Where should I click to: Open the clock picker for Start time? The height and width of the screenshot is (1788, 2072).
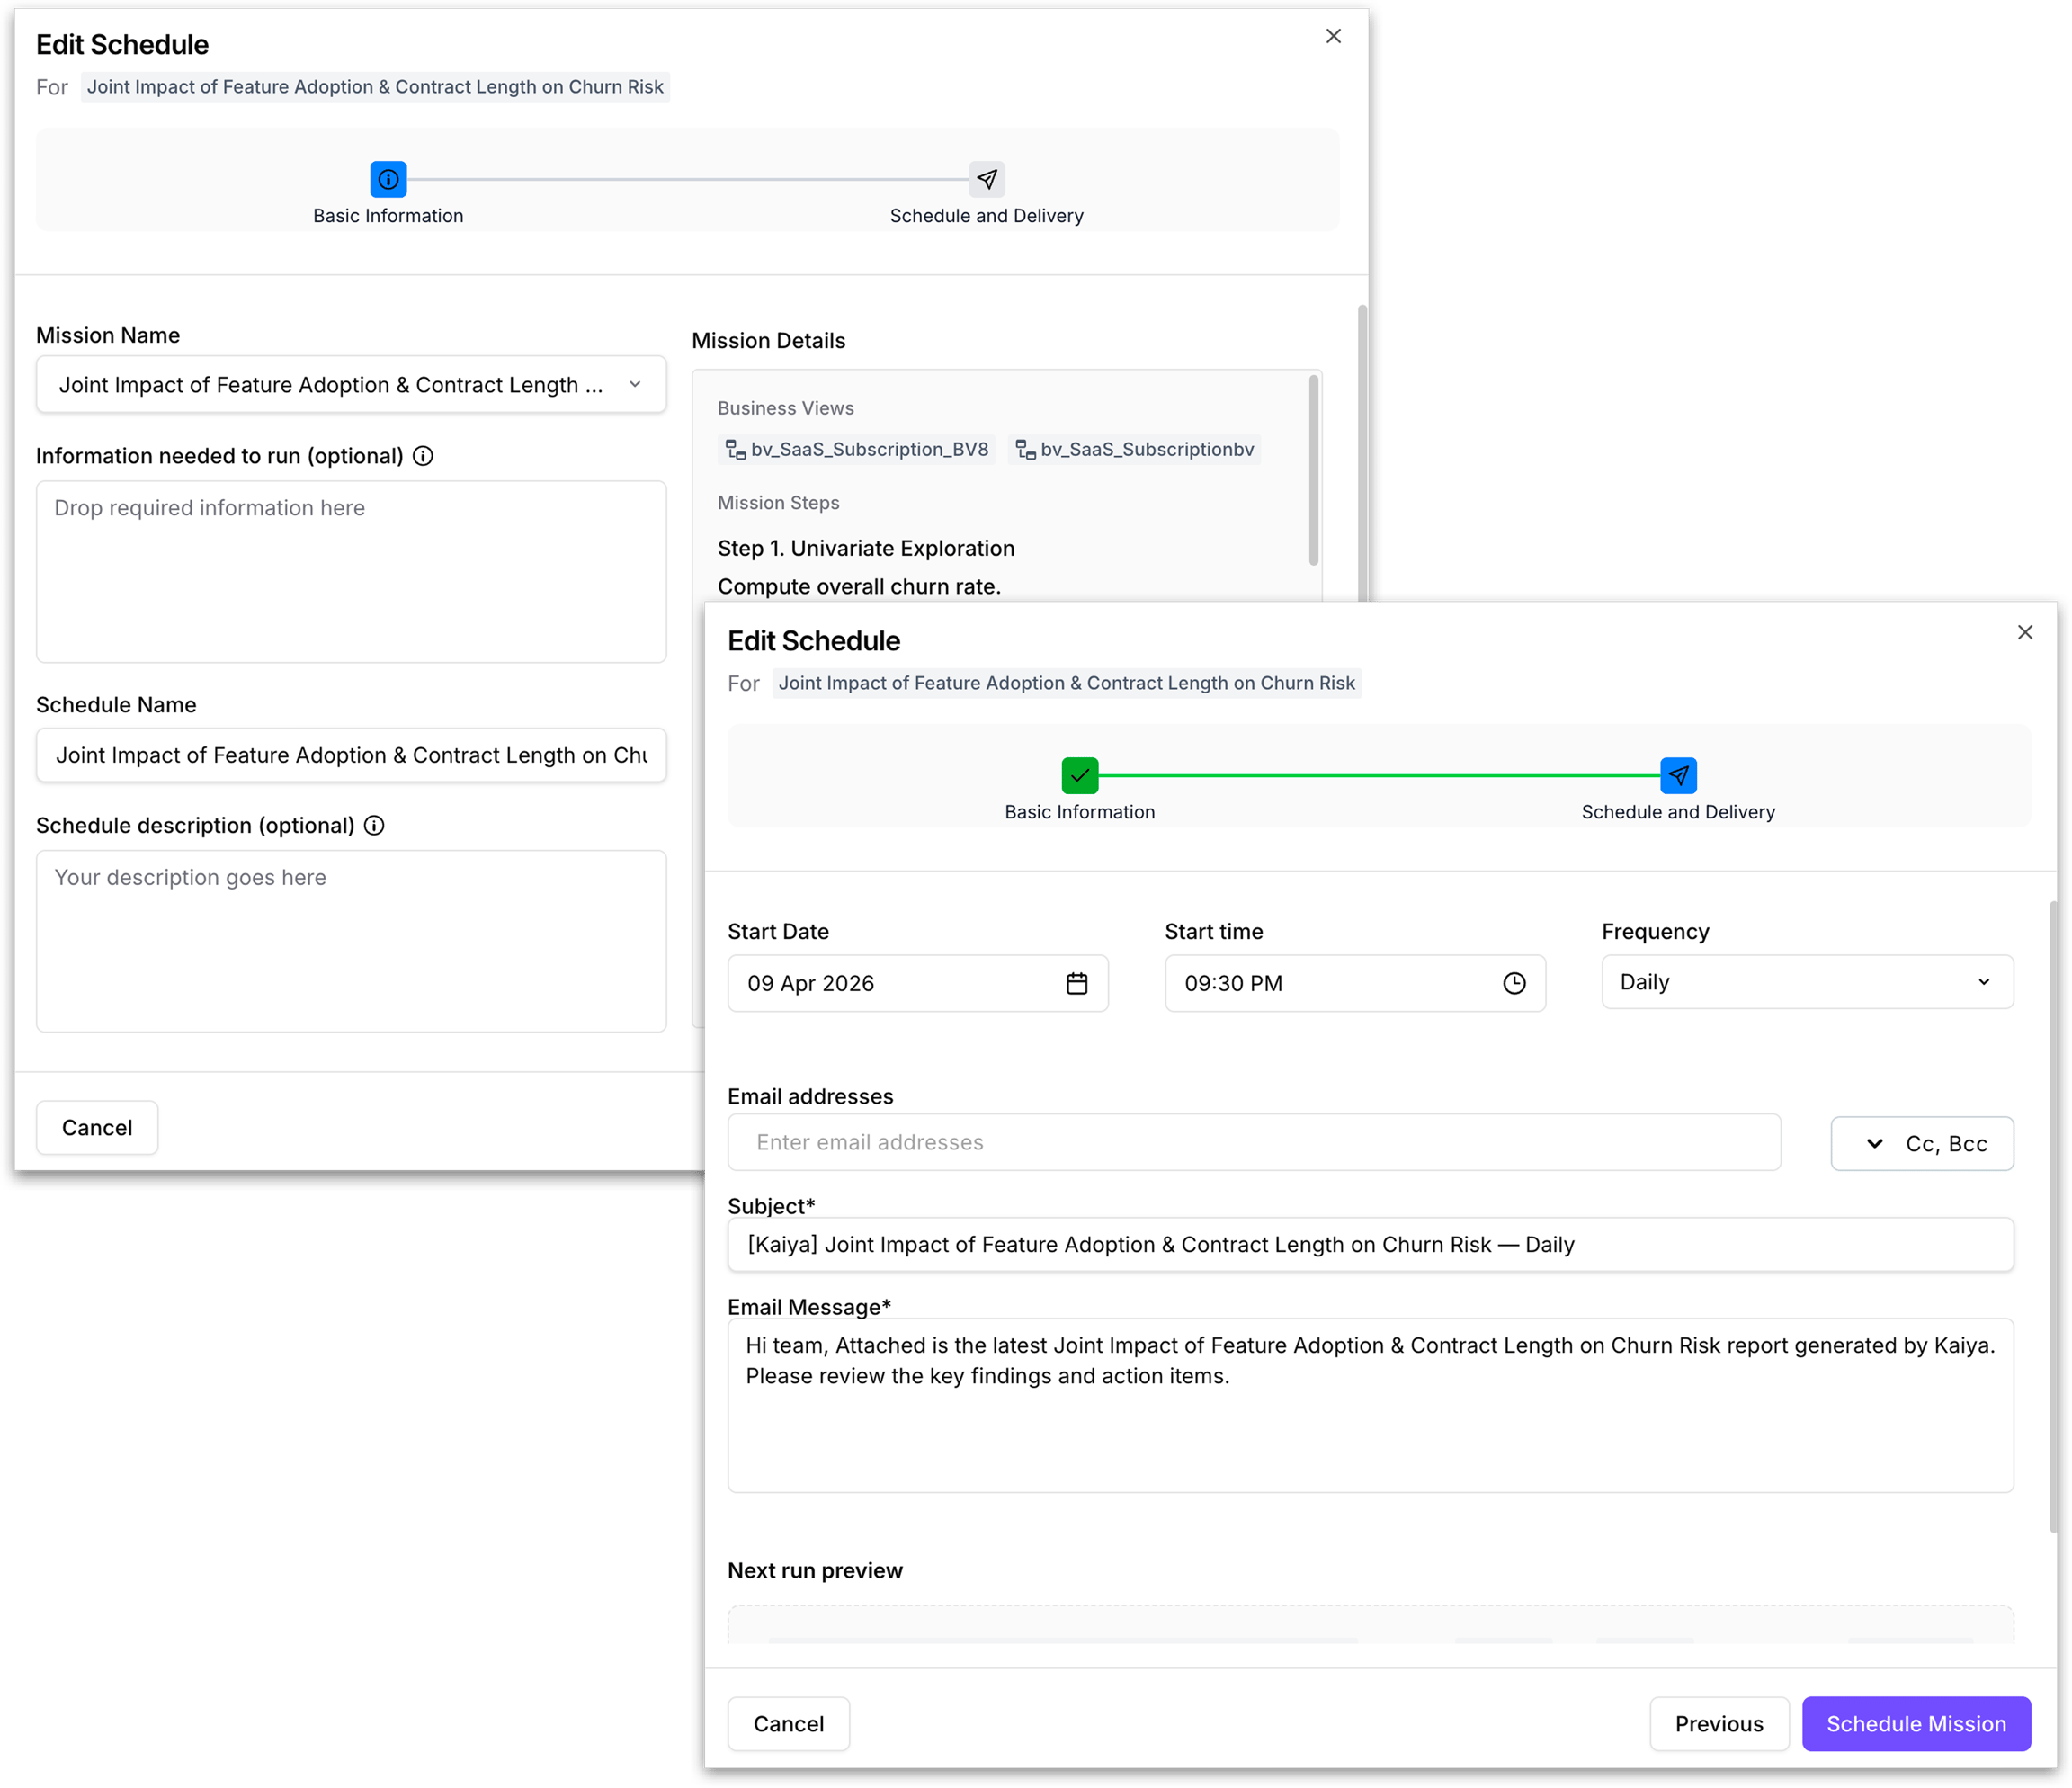tap(1514, 983)
